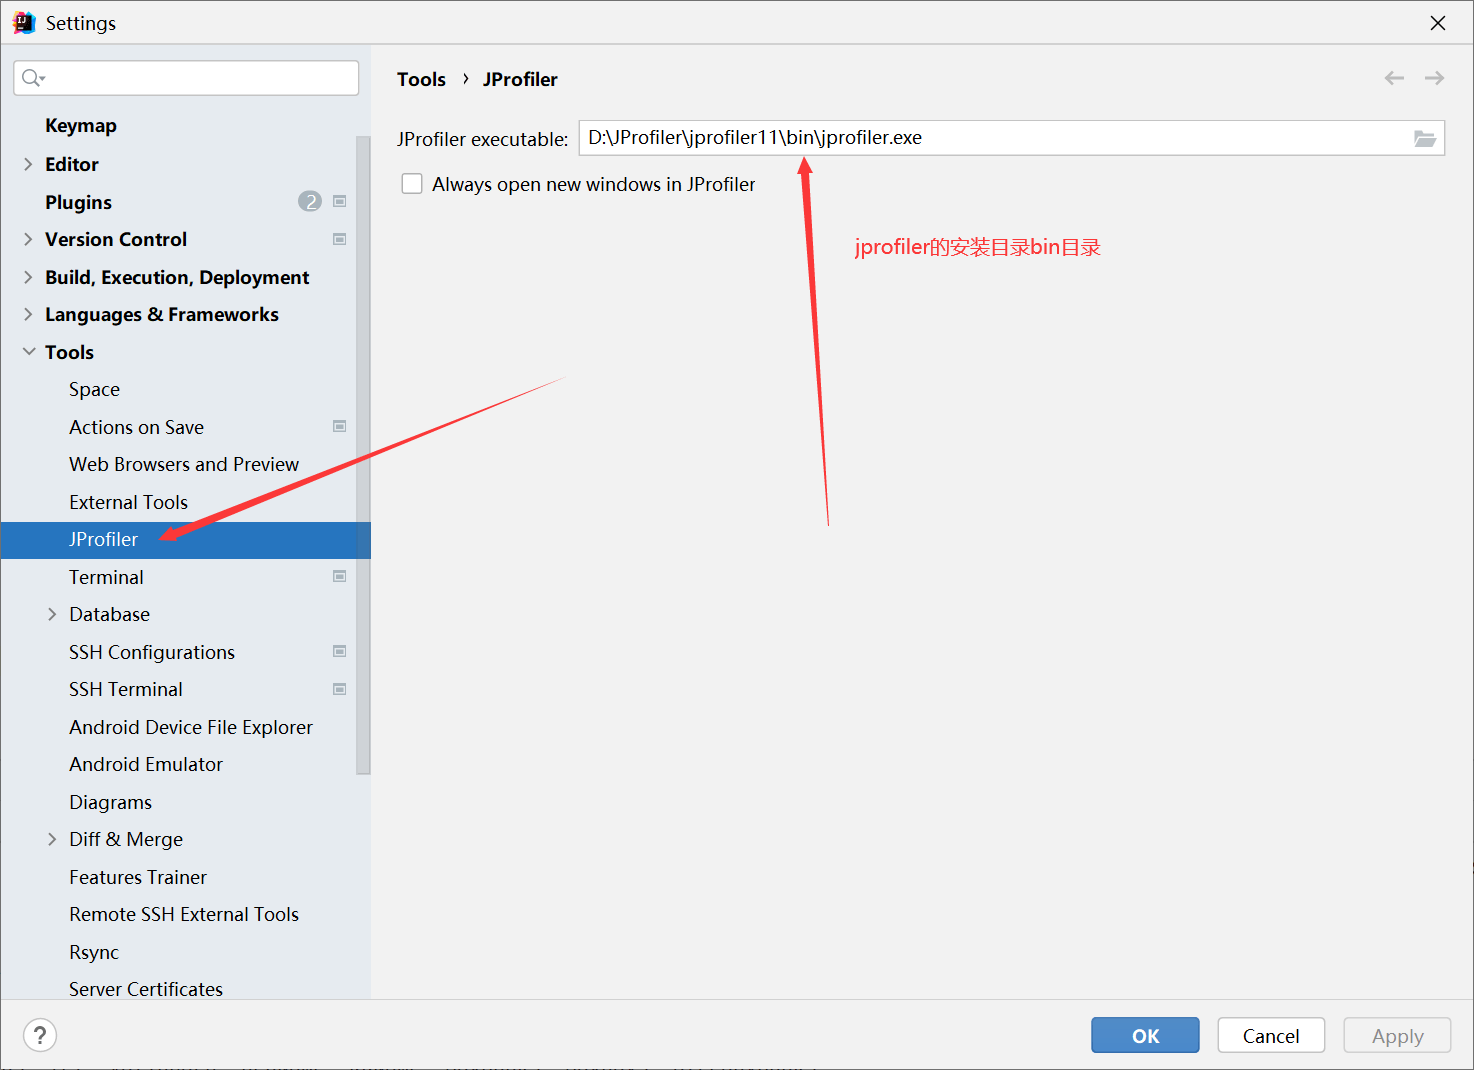Expand the Diff & Merge subsection
1474x1070 pixels.
(52, 839)
